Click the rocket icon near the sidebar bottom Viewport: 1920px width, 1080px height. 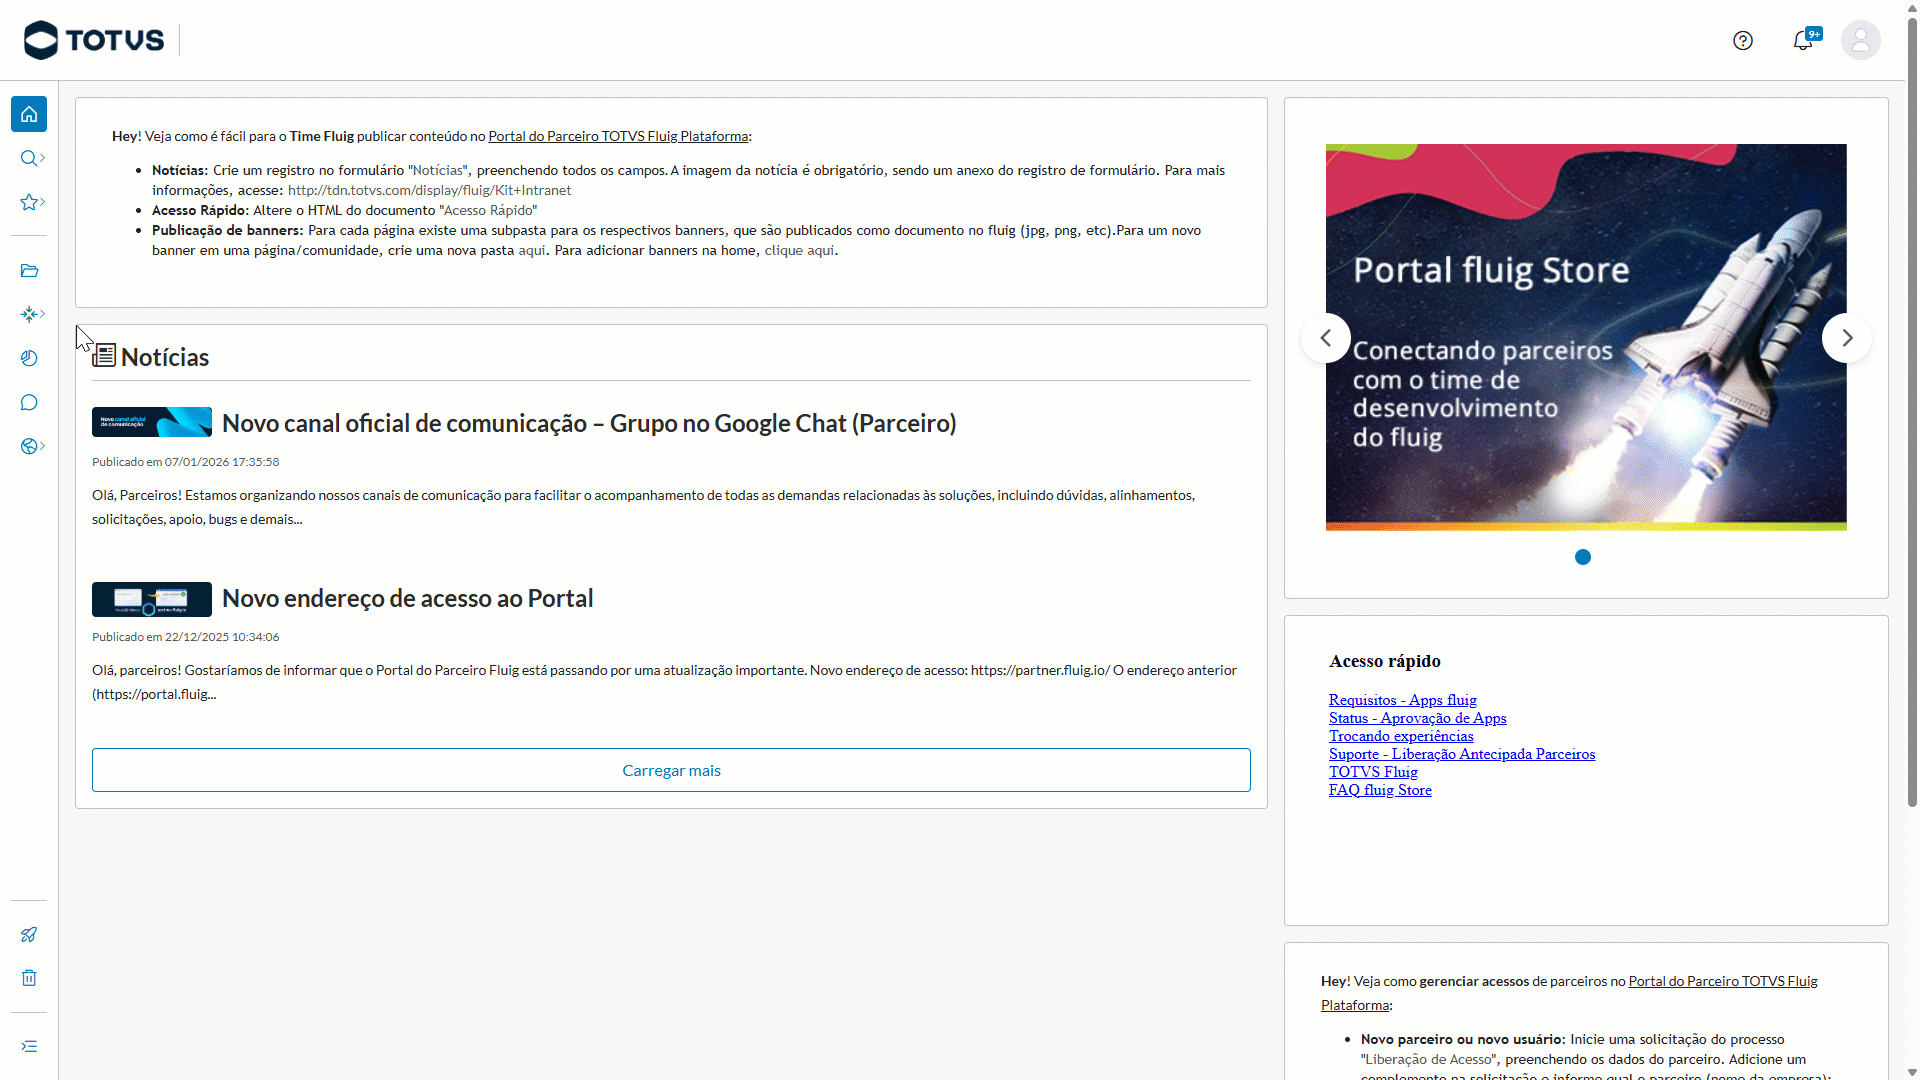click(x=29, y=934)
